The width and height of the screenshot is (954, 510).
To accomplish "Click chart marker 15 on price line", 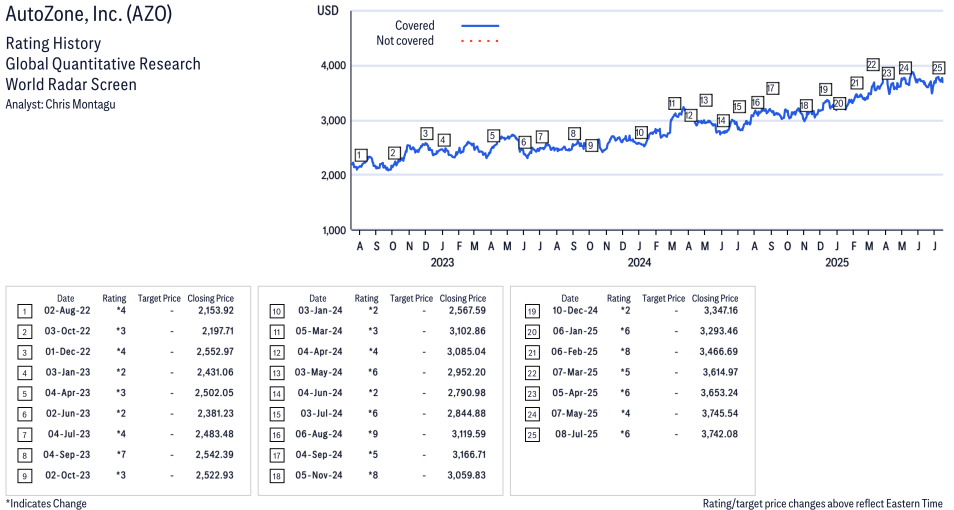I will tap(739, 107).
